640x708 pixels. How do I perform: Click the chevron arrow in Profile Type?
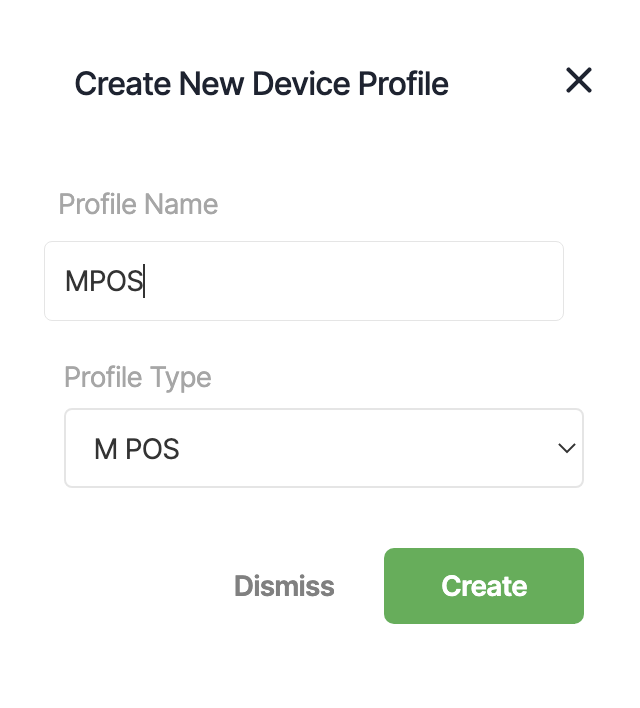(566, 448)
